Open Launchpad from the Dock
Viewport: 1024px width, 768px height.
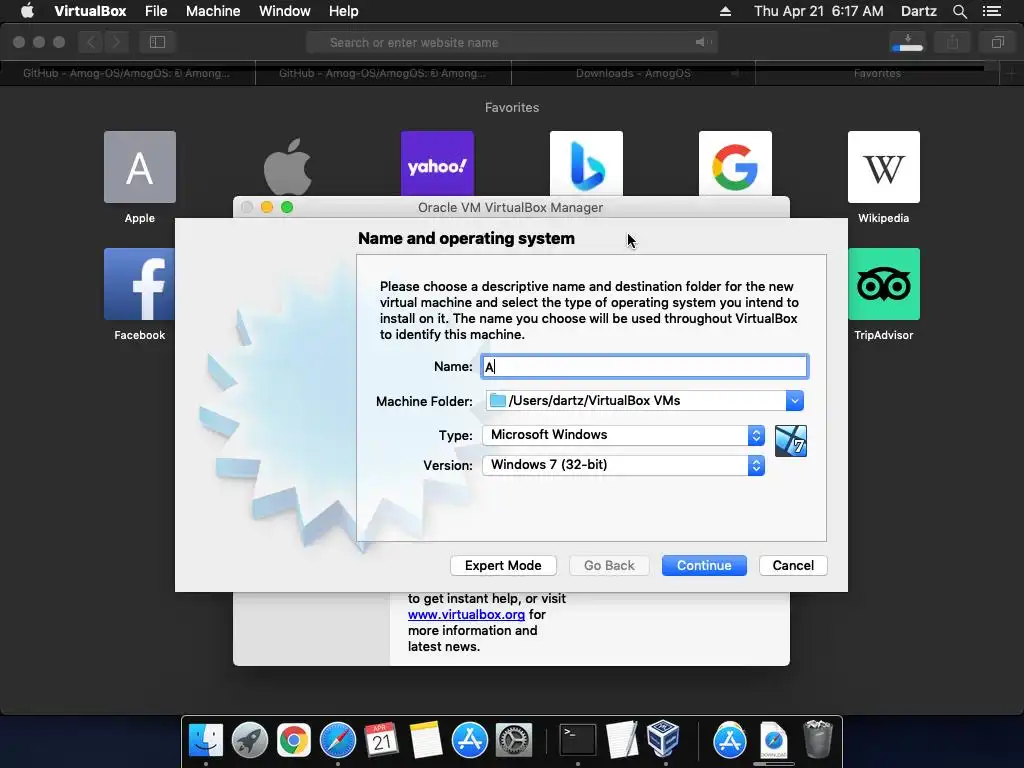[x=249, y=740]
